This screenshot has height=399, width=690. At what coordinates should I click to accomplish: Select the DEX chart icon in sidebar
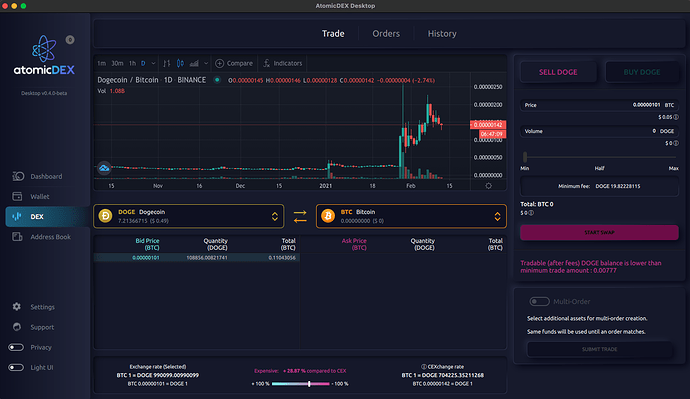click(17, 216)
